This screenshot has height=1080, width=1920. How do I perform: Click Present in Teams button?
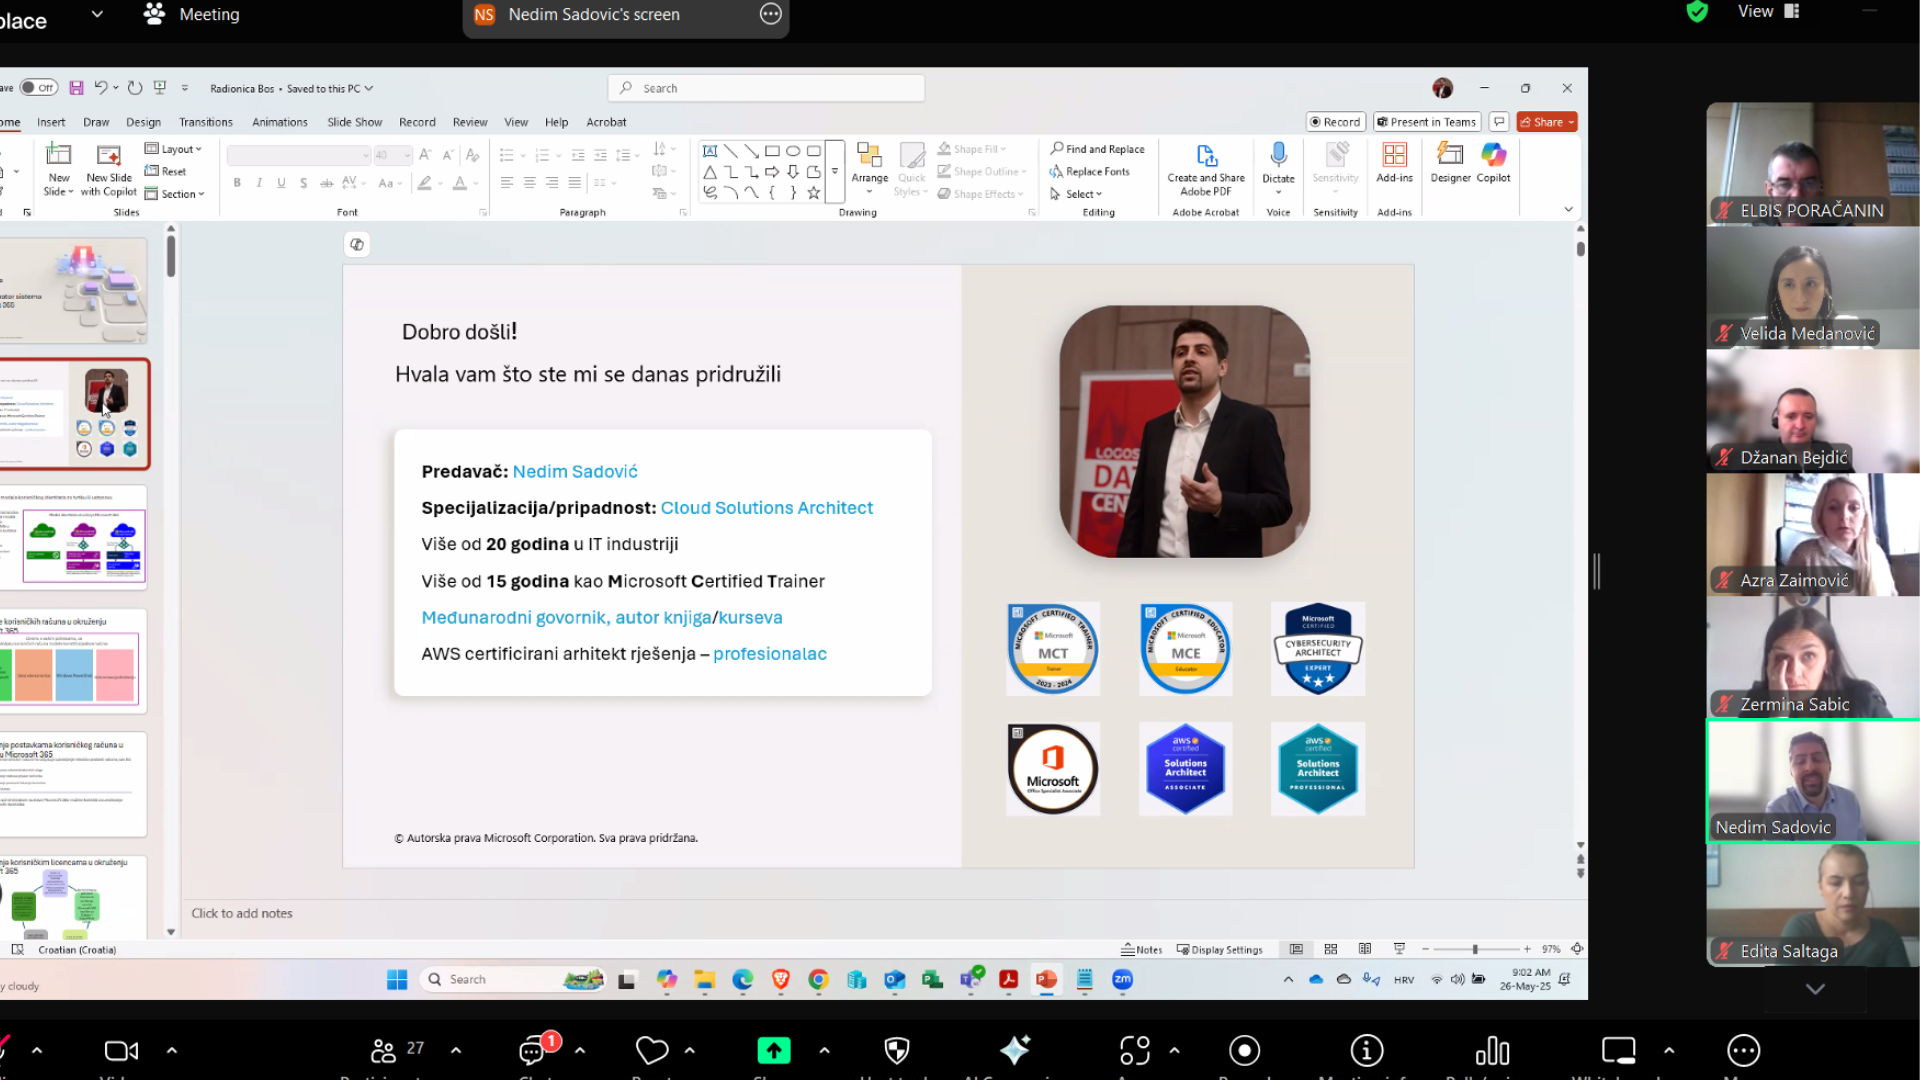pos(1427,122)
